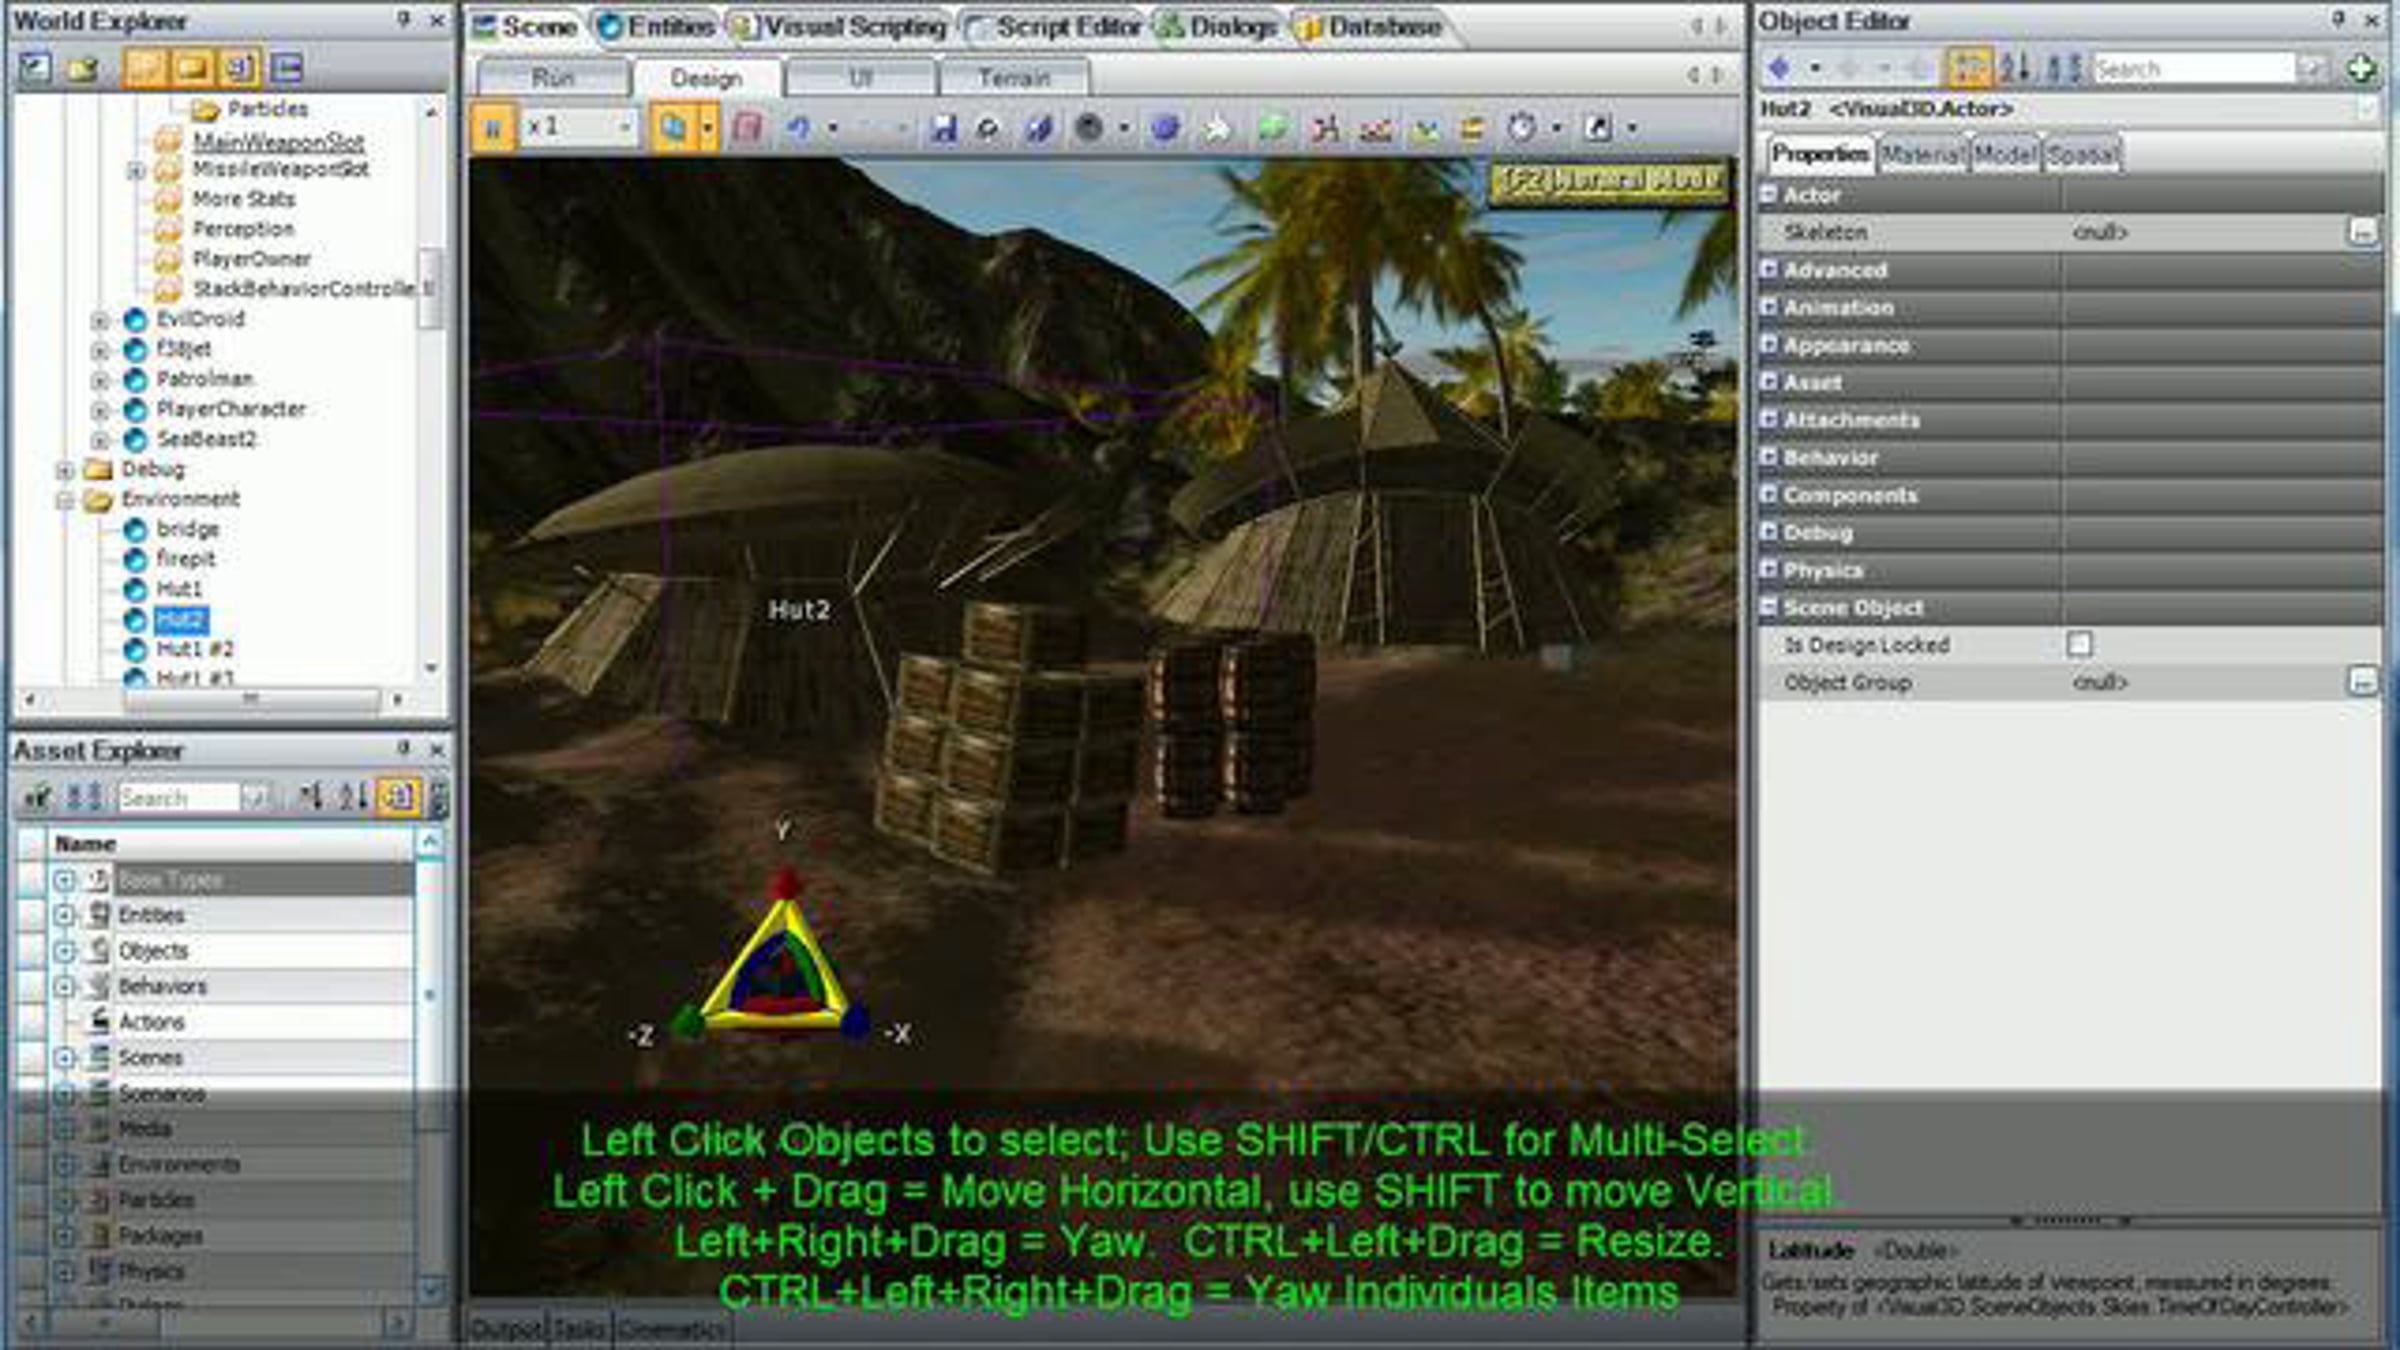Screen dimensions: 2400x1350
Task: Expand the Debug folder in World Explorer
Action: (x=65, y=470)
